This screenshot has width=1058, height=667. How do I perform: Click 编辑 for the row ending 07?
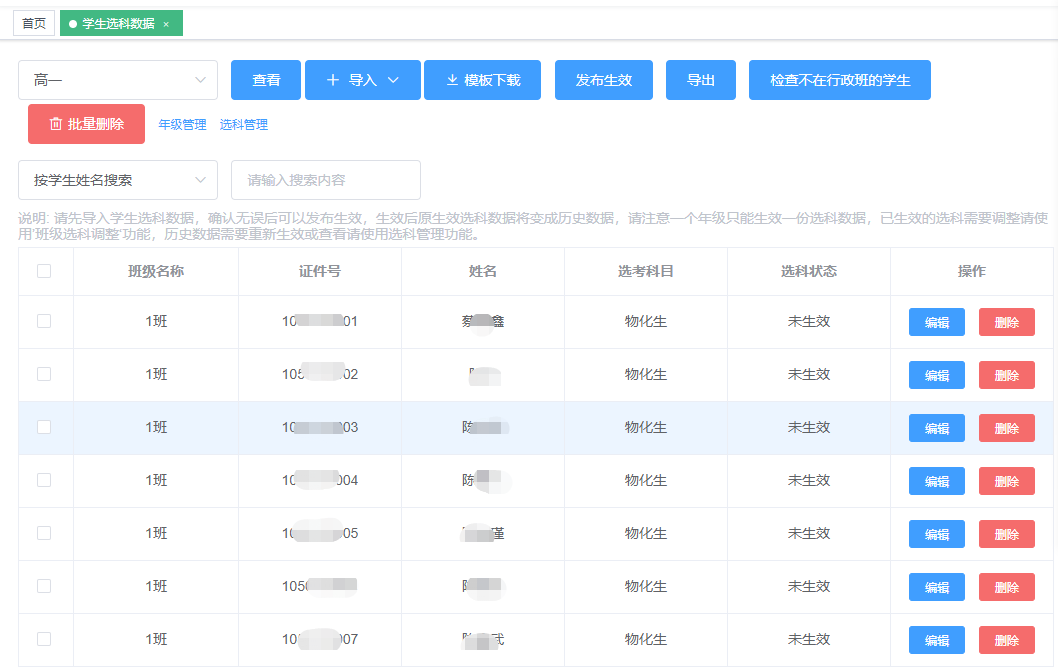pyautogui.click(x=937, y=640)
